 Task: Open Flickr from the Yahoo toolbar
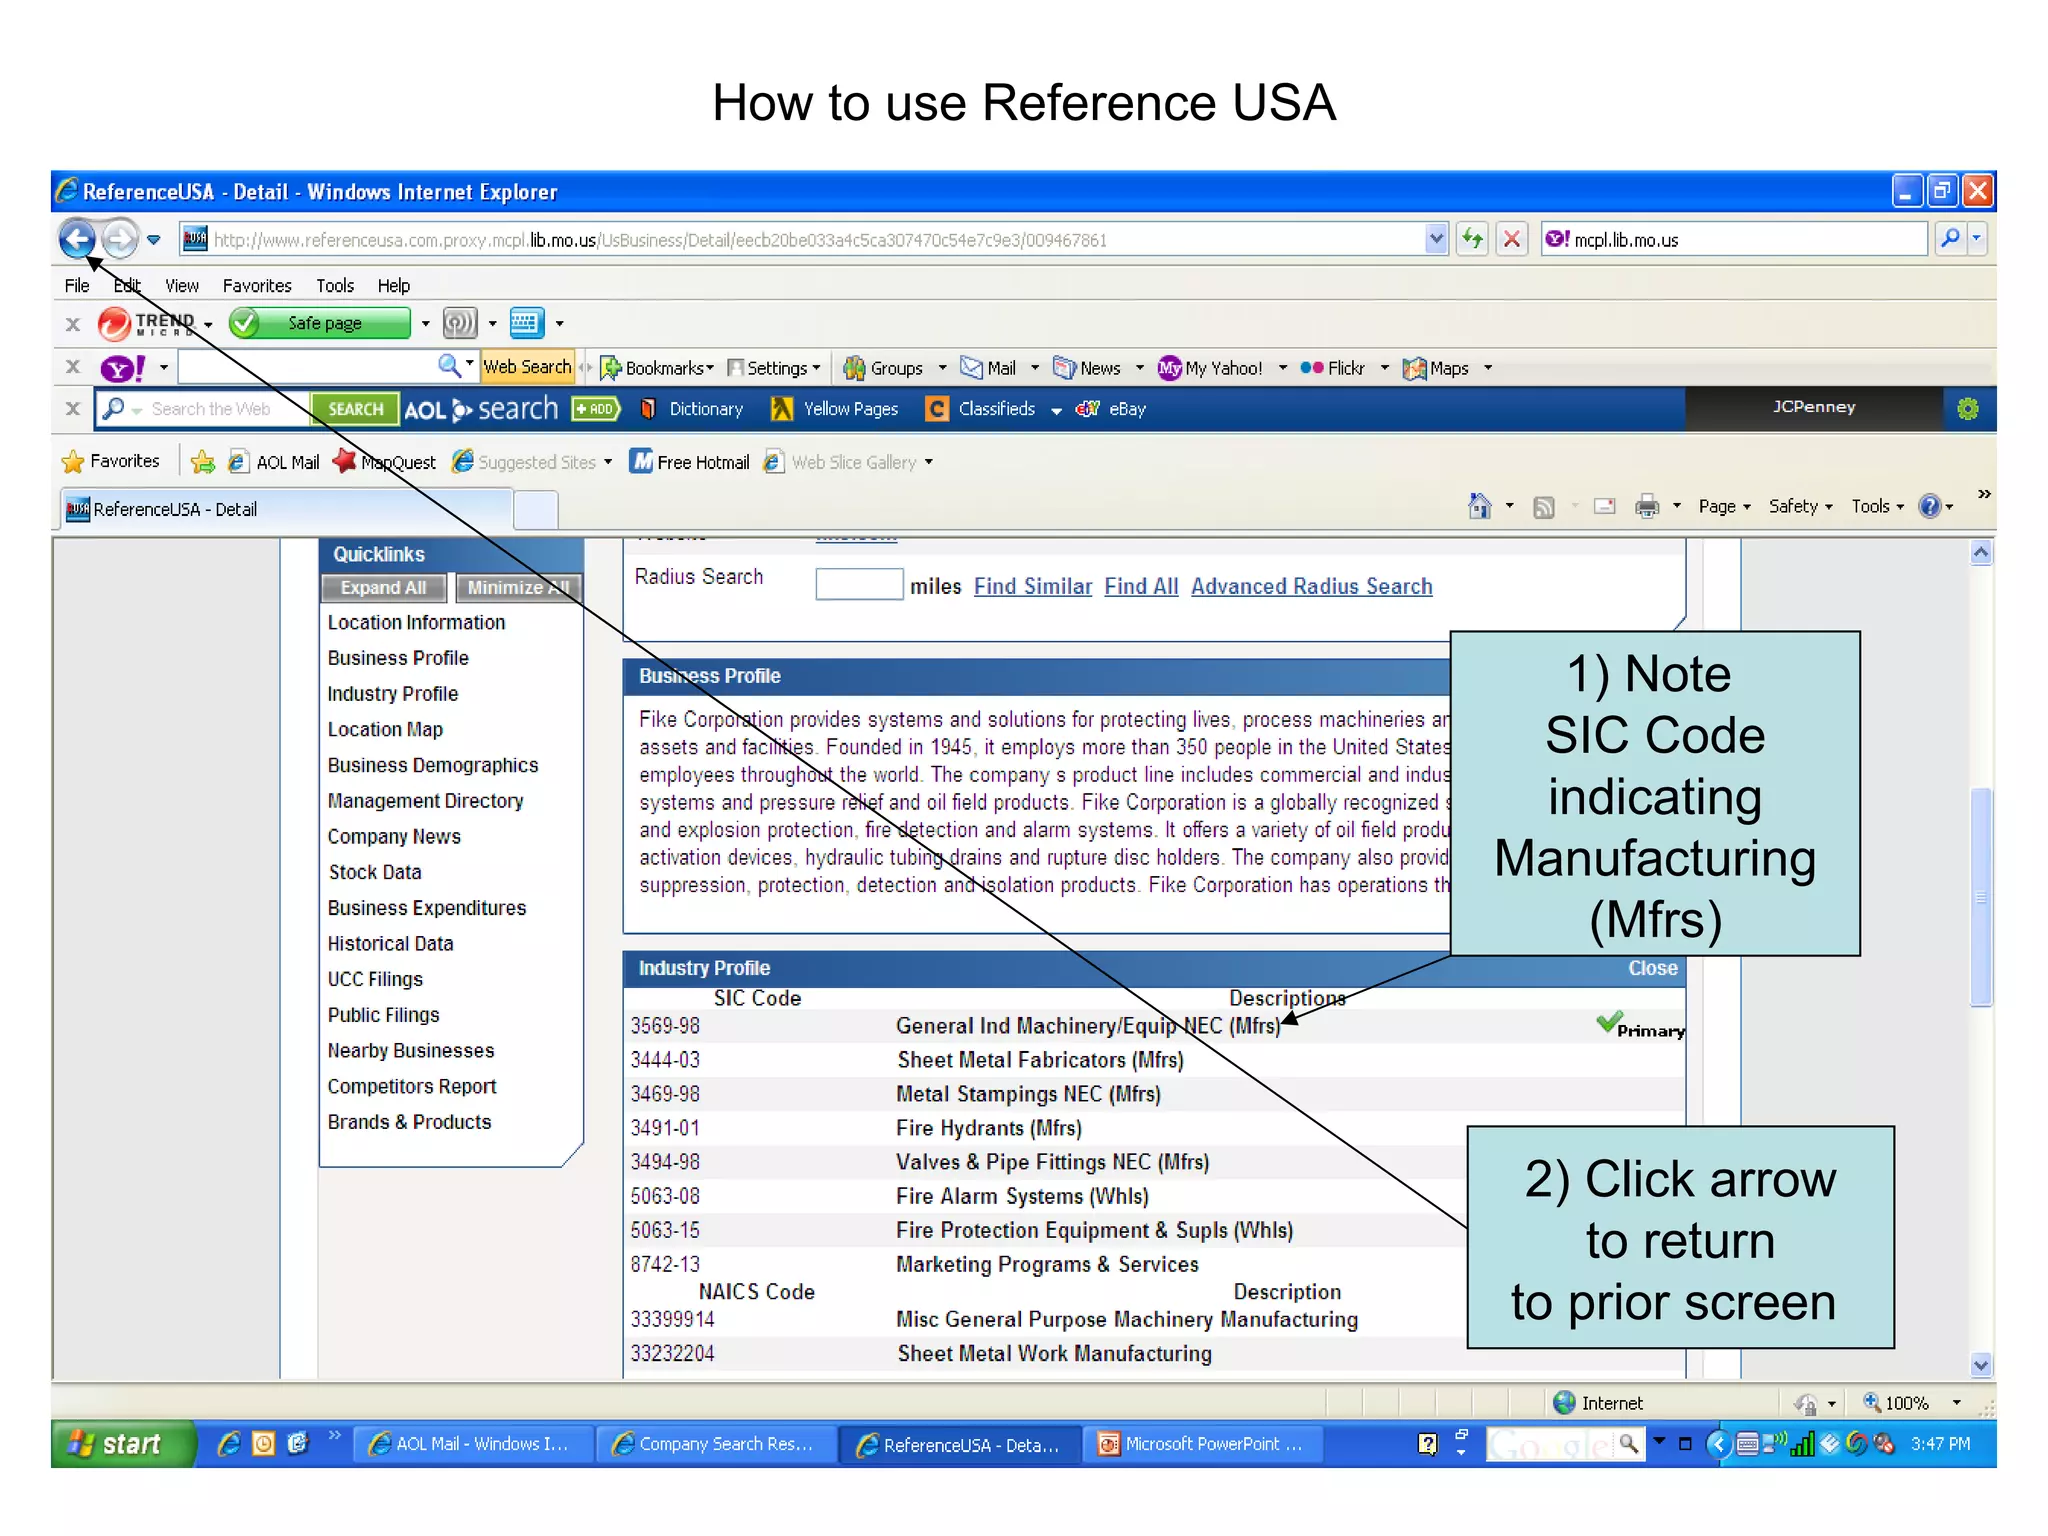click(1332, 368)
